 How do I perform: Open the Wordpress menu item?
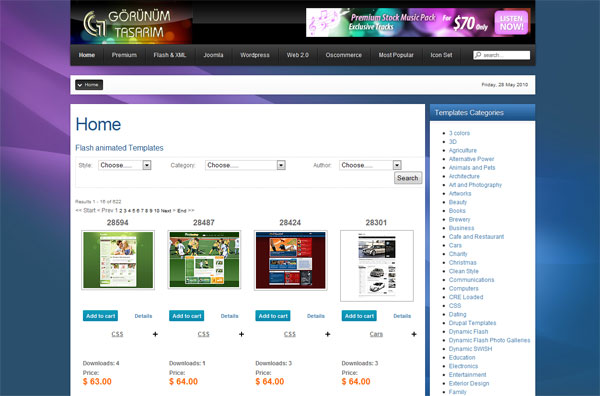(255, 55)
